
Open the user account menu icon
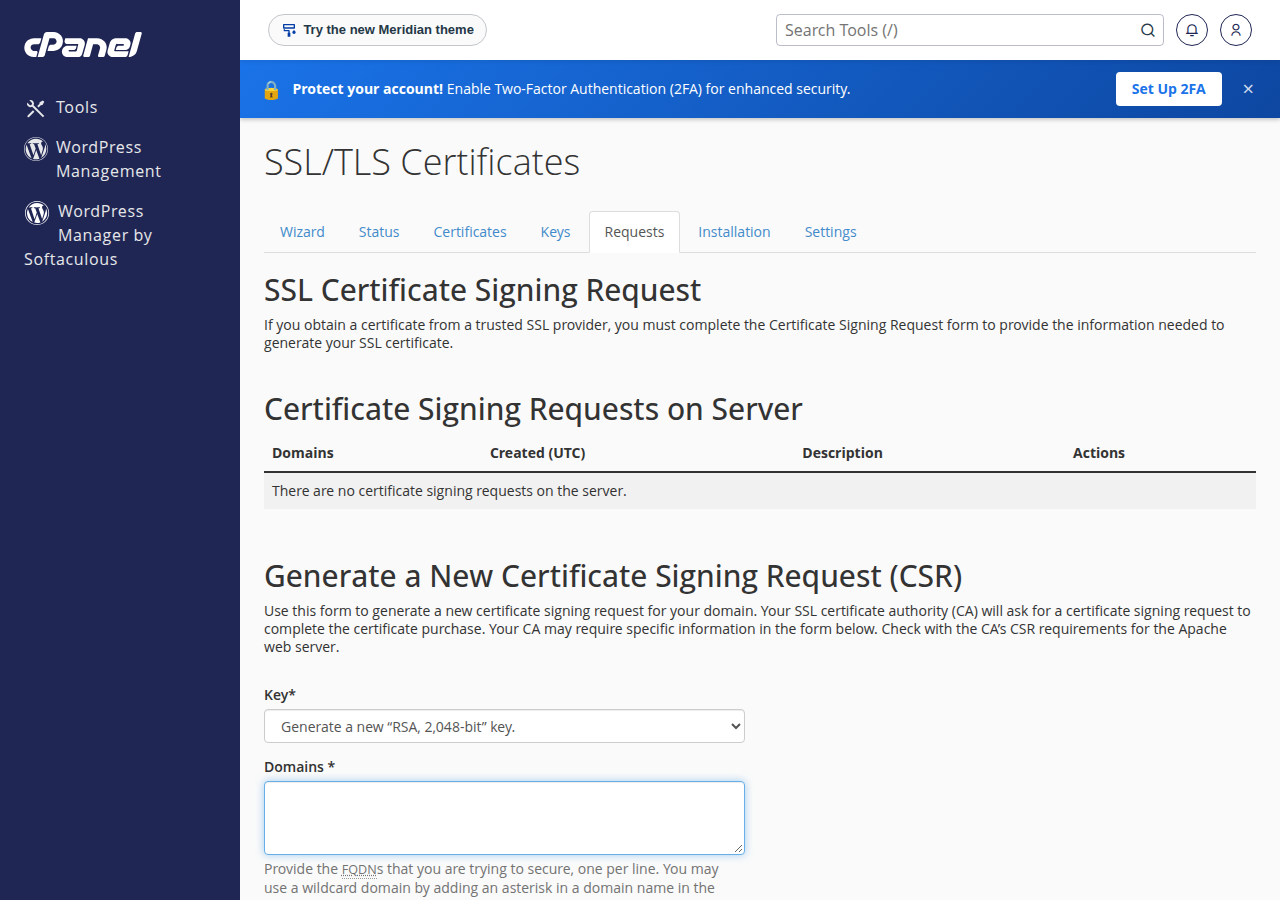(1236, 30)
